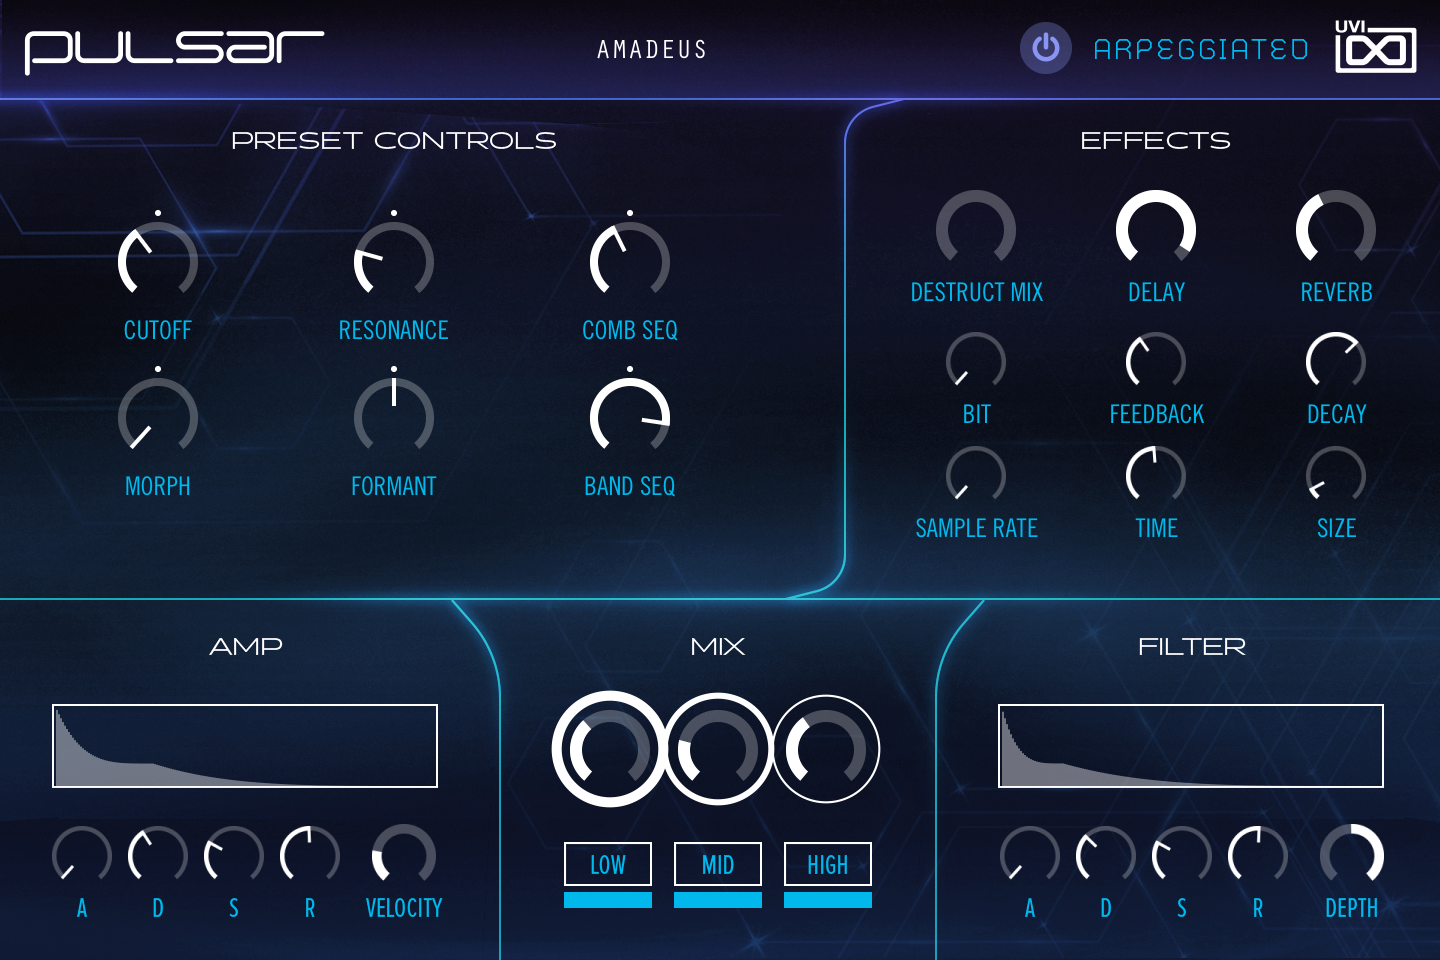Viewport: 1440px width, 960px height.
Task: Open the AMADEUS preset name
Action: (652, 50)
